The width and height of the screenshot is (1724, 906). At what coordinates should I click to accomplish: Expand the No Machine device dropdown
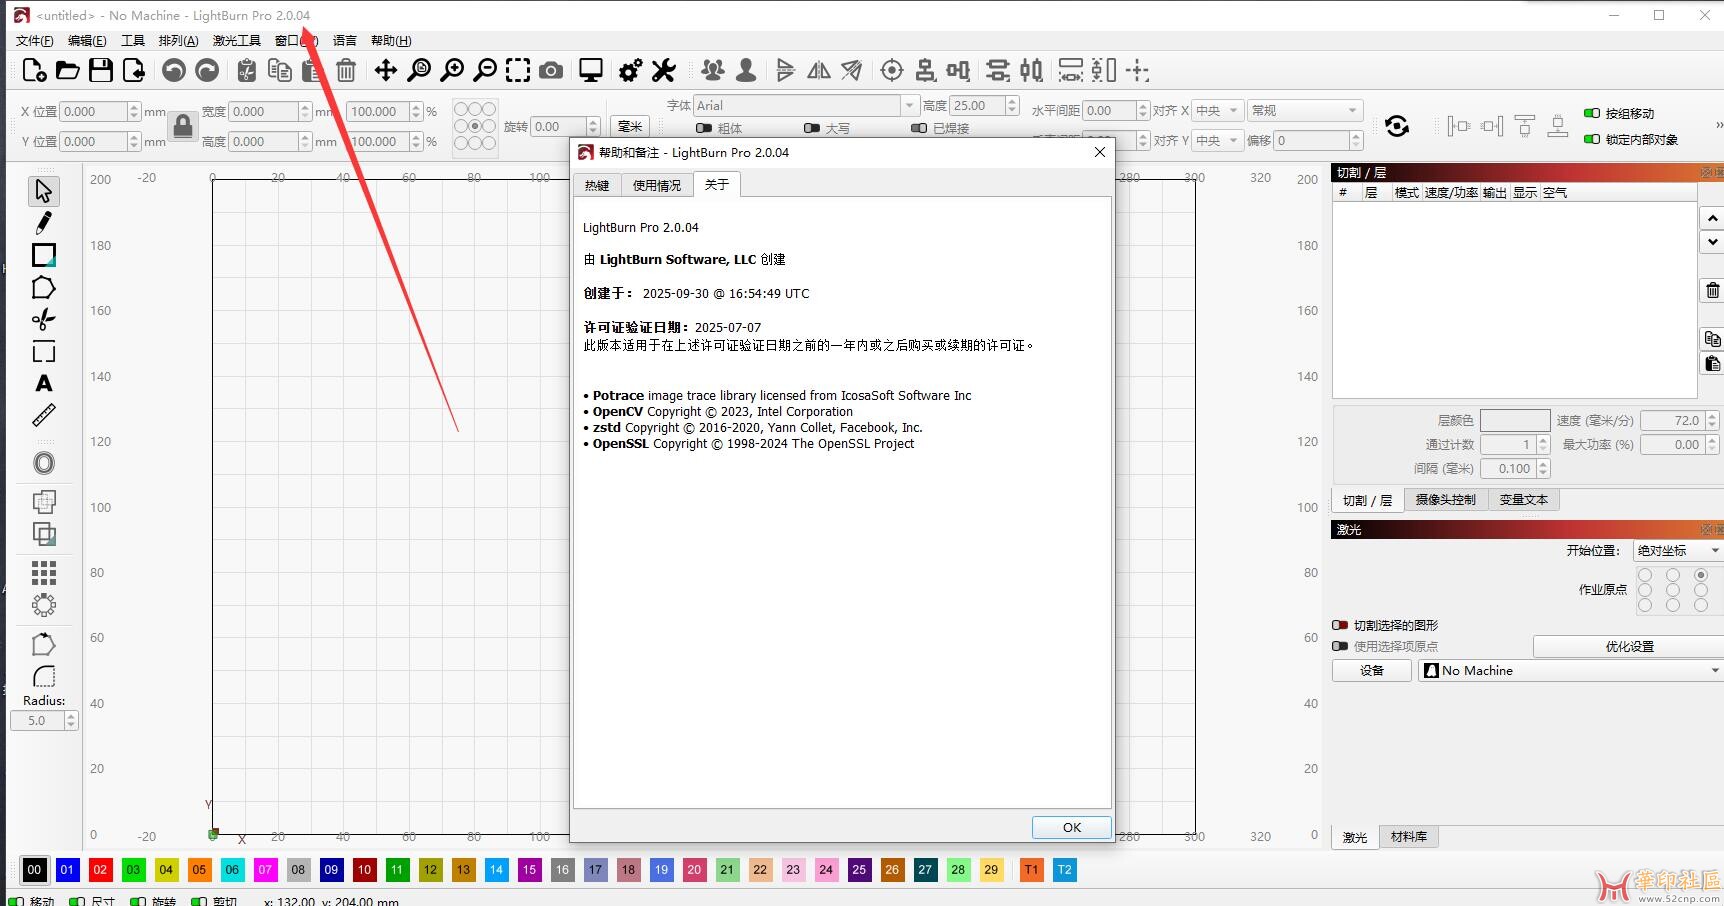click(1570, 671)
